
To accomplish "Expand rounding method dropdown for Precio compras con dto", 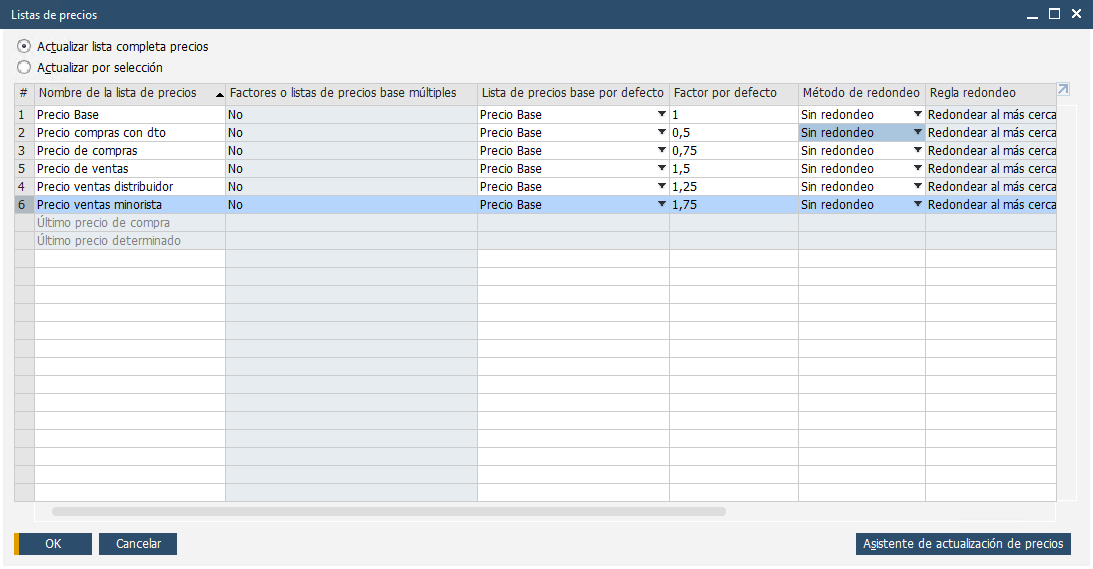I will 917,133.
